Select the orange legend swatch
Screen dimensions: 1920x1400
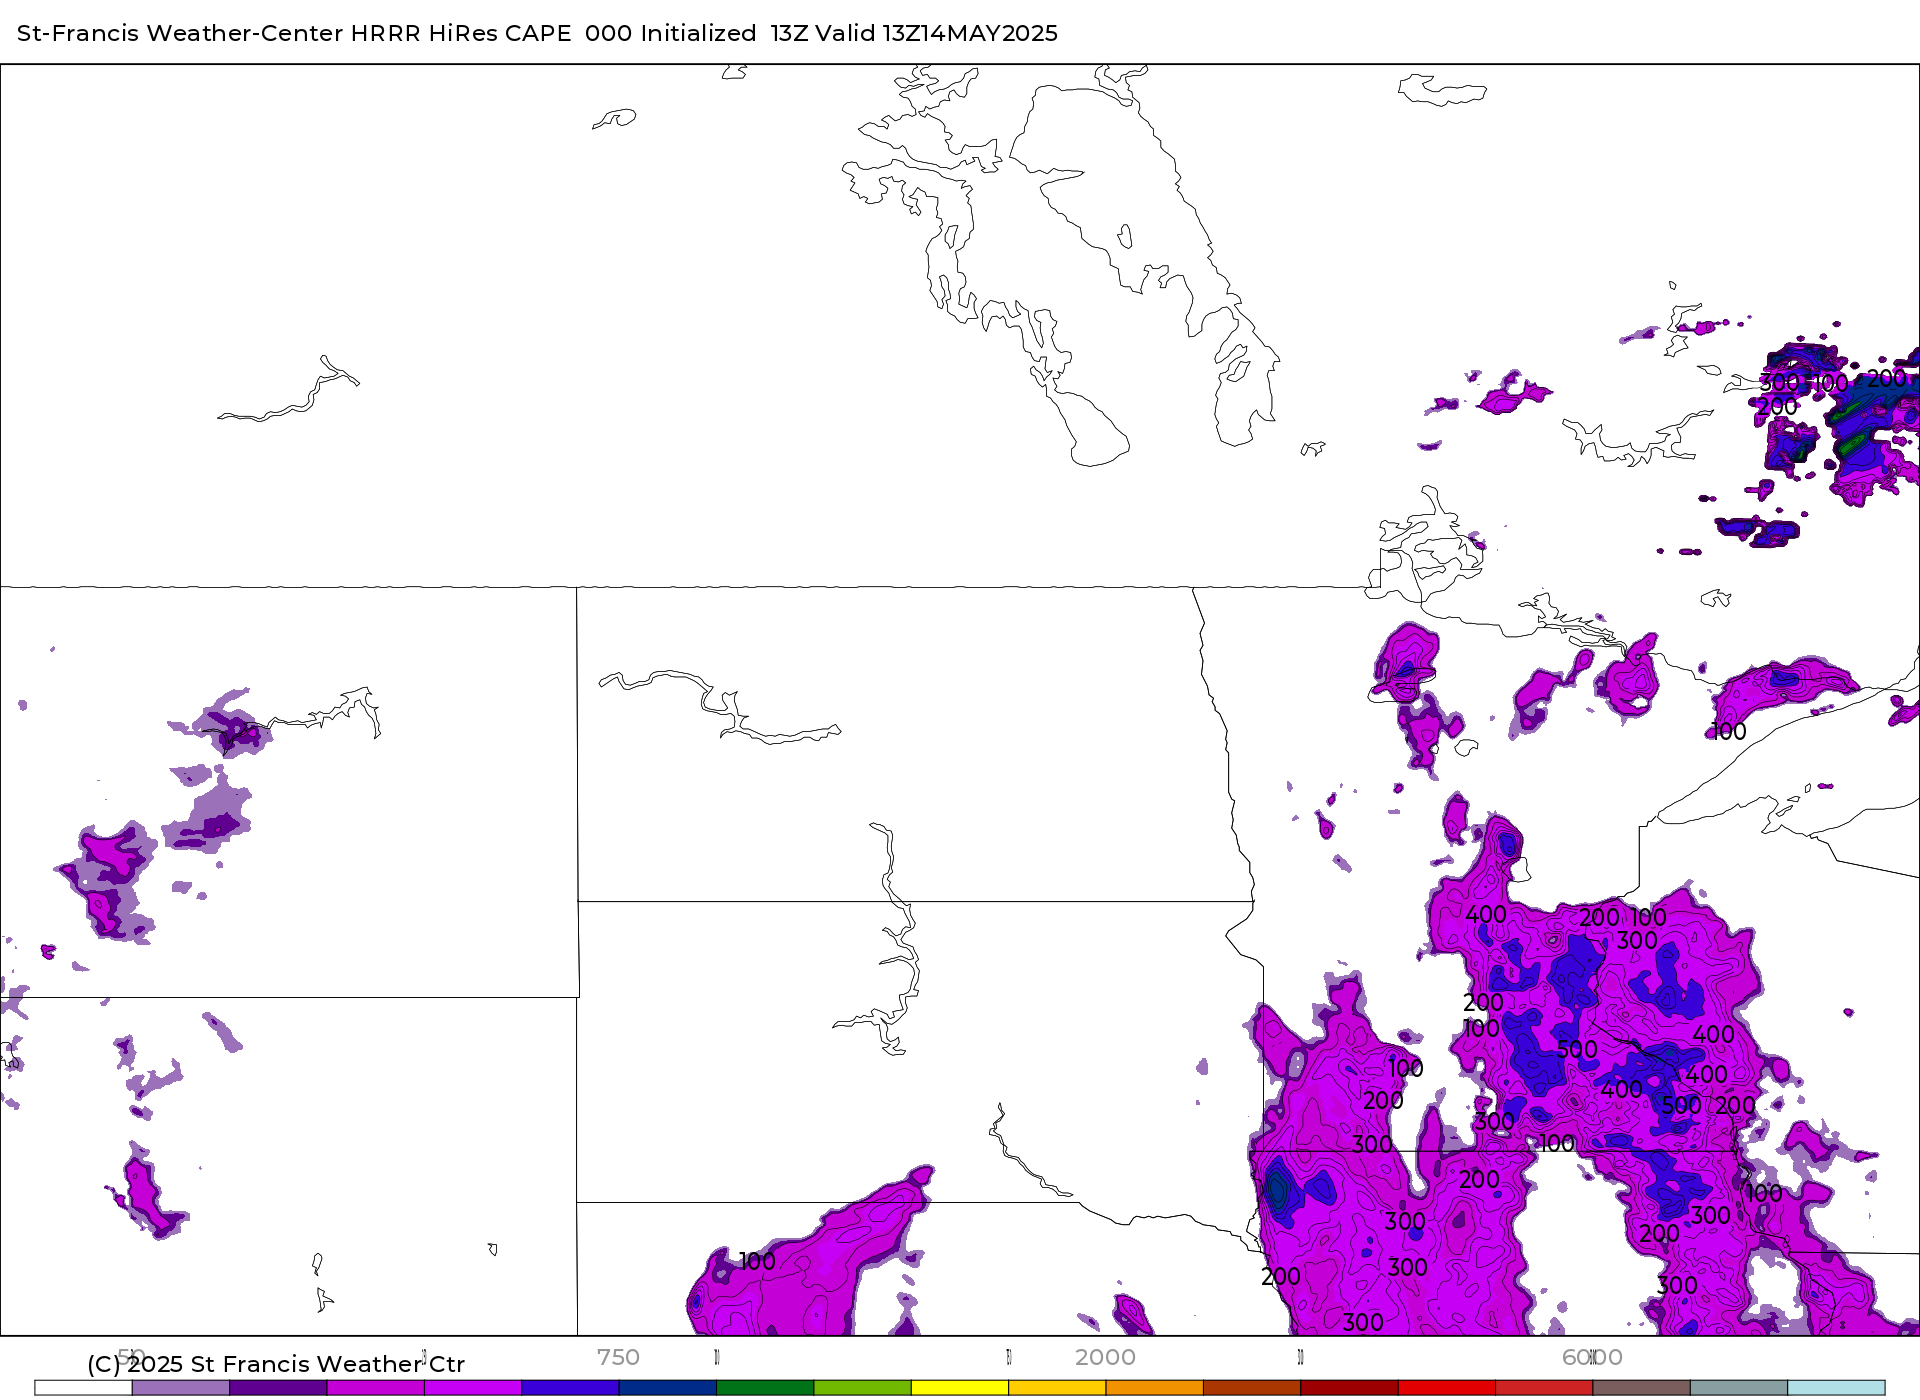[x=1155, y=1388]
